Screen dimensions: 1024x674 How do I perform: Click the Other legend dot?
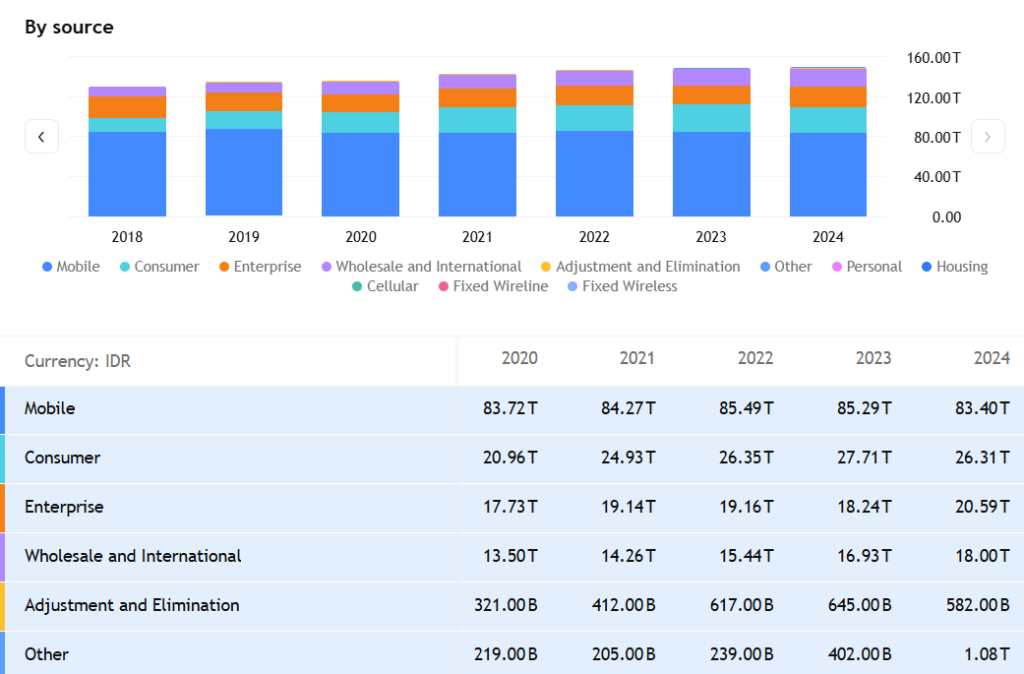point(765,267)
